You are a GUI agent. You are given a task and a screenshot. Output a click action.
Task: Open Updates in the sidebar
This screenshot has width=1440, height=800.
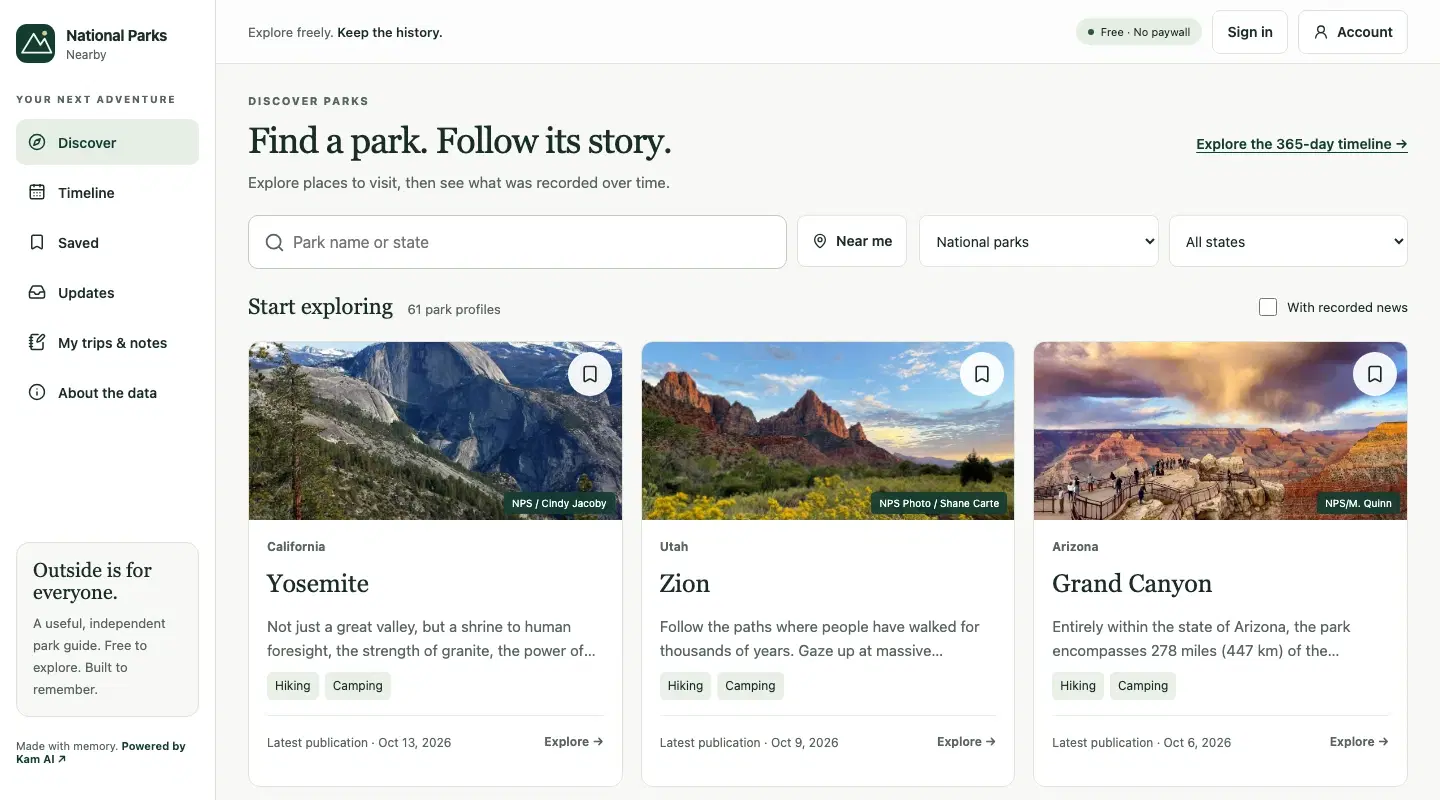pos(107,293)
